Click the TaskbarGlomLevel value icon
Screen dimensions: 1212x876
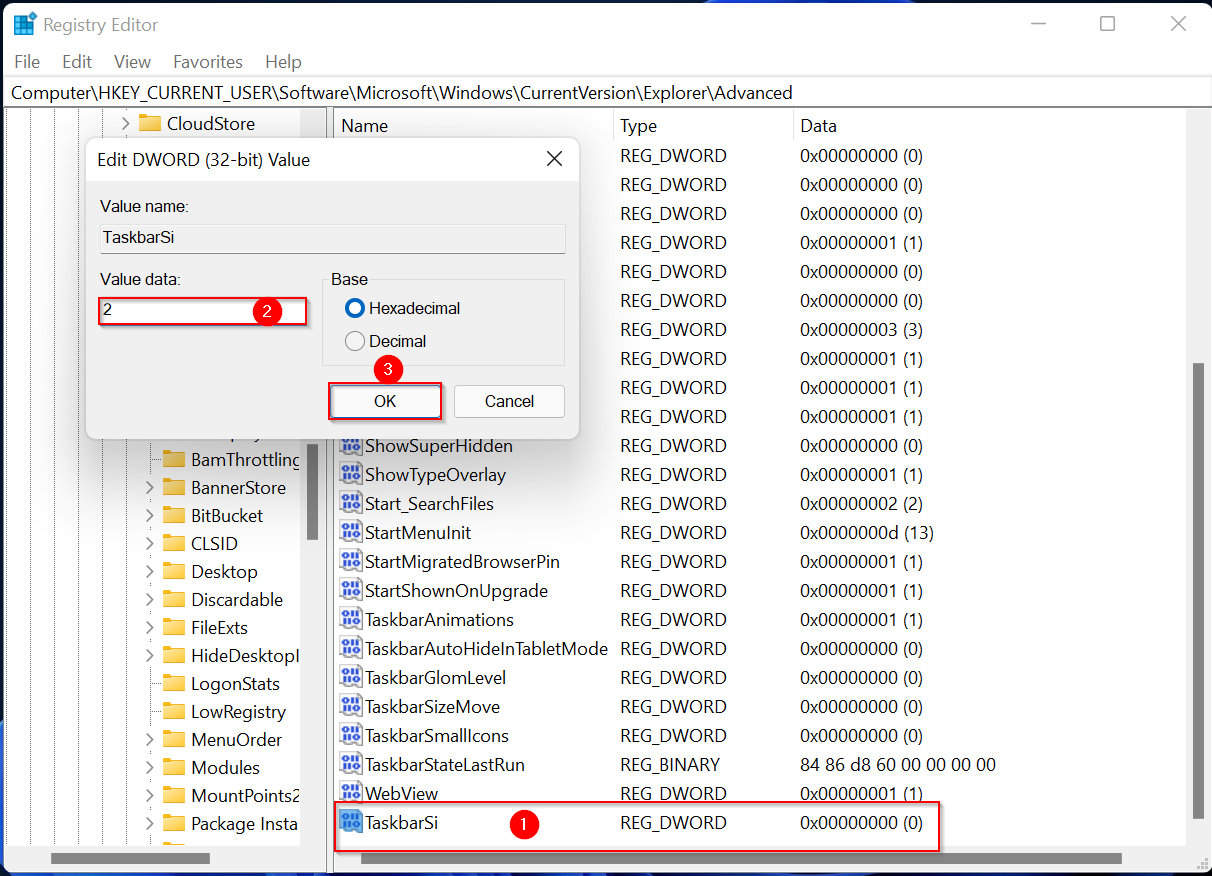pyautogui.click(x=351, y=677)
